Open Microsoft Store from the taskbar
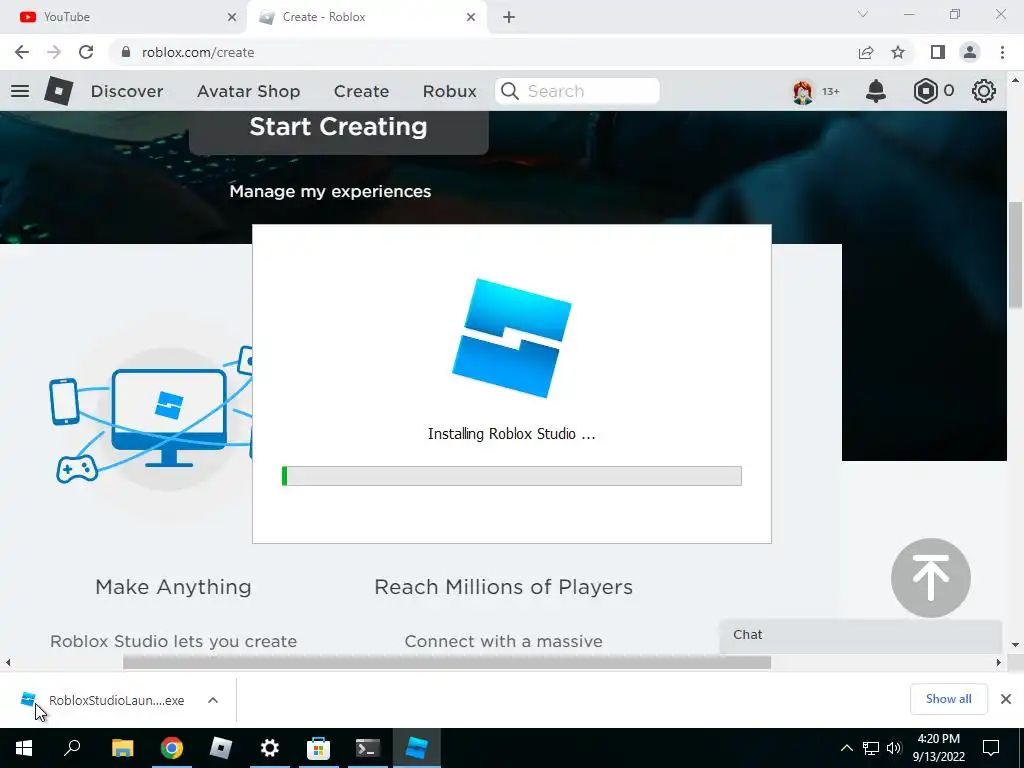 tap(319, 748)
